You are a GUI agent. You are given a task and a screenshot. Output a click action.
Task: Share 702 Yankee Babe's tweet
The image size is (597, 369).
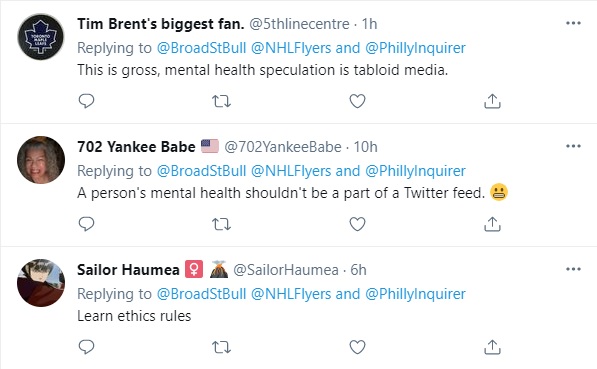pyautogui.click(x=492, y=224)
